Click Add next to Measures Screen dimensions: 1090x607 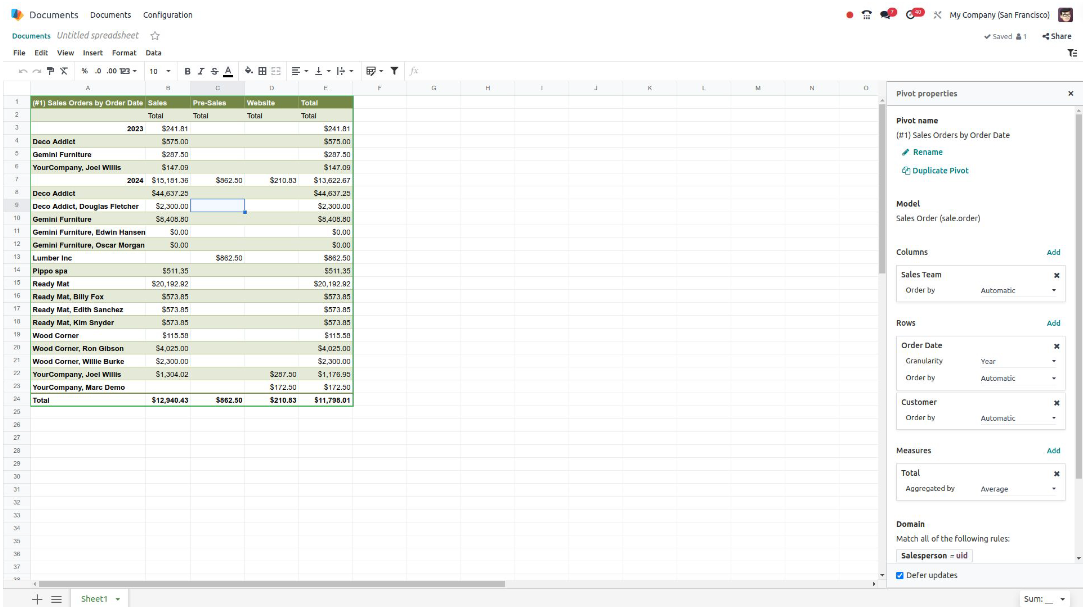pos(1053,451)
